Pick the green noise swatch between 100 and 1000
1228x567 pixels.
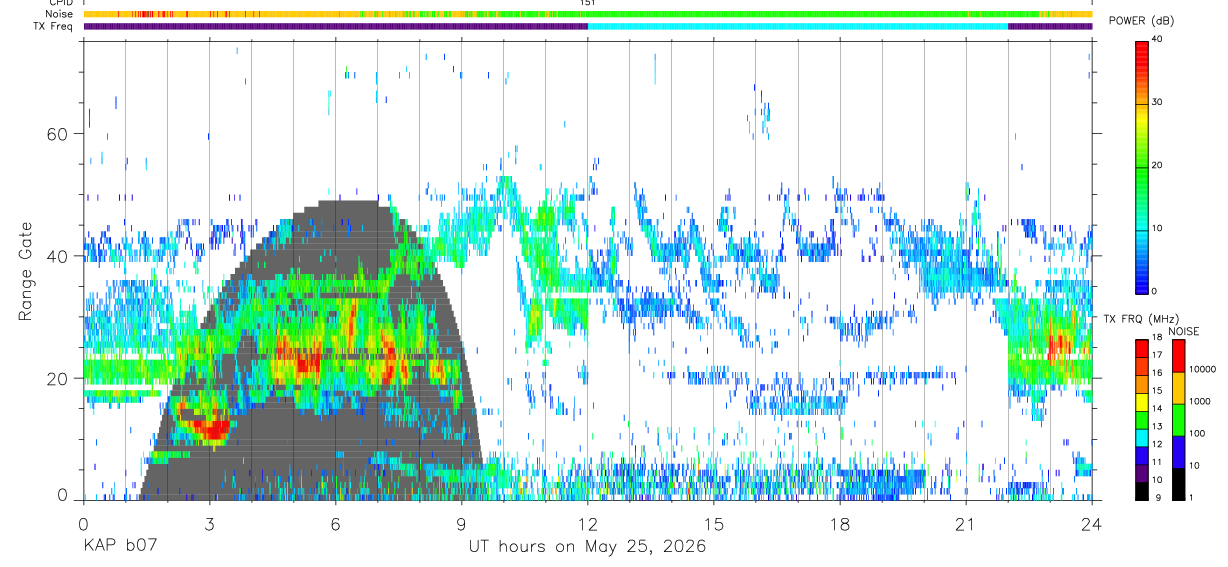(x=1178, y=420)
